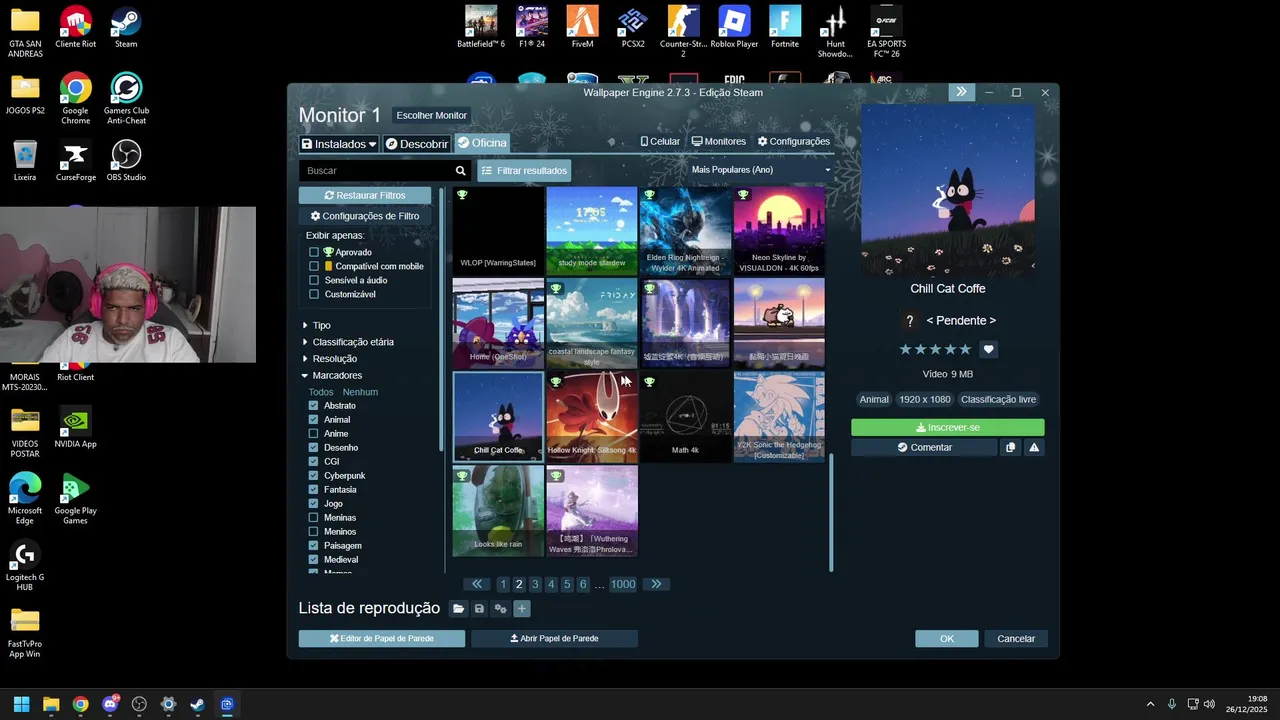
Task: Check the Meninas tag
Action: (313, 518)
